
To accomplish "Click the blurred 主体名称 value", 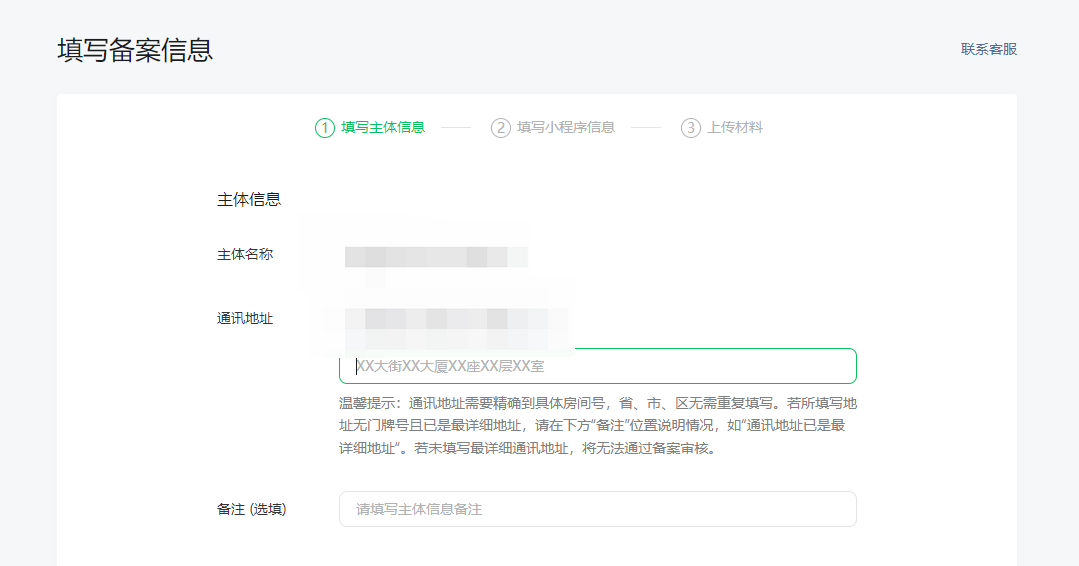I will coord(435,256).
